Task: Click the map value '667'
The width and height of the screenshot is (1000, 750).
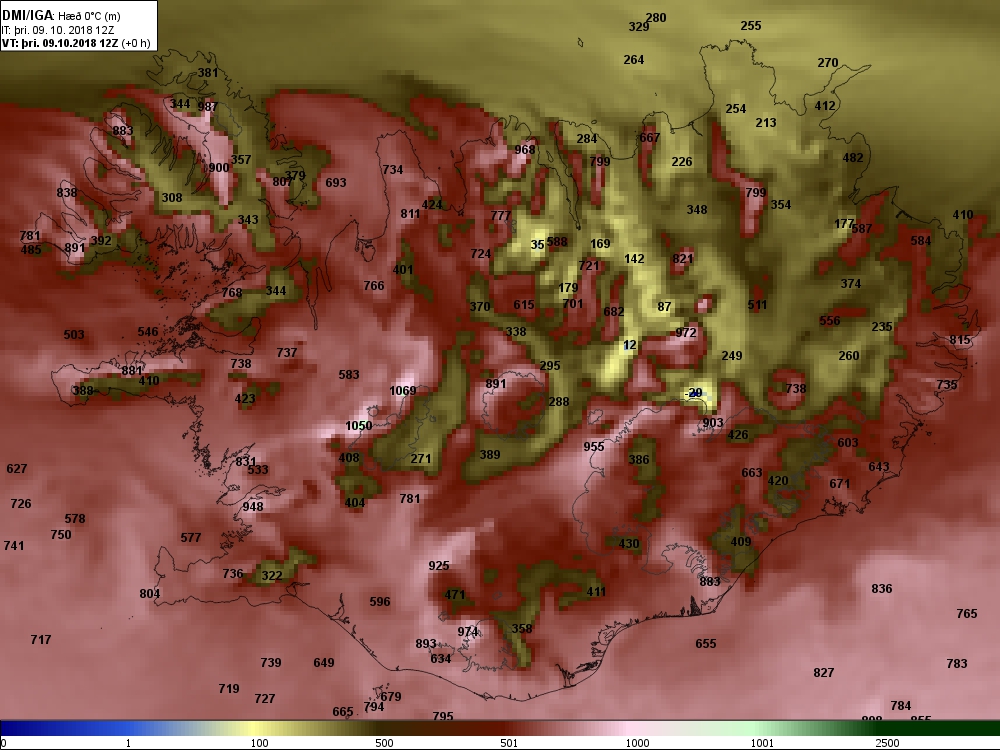Action: click(x=649, y=137)
